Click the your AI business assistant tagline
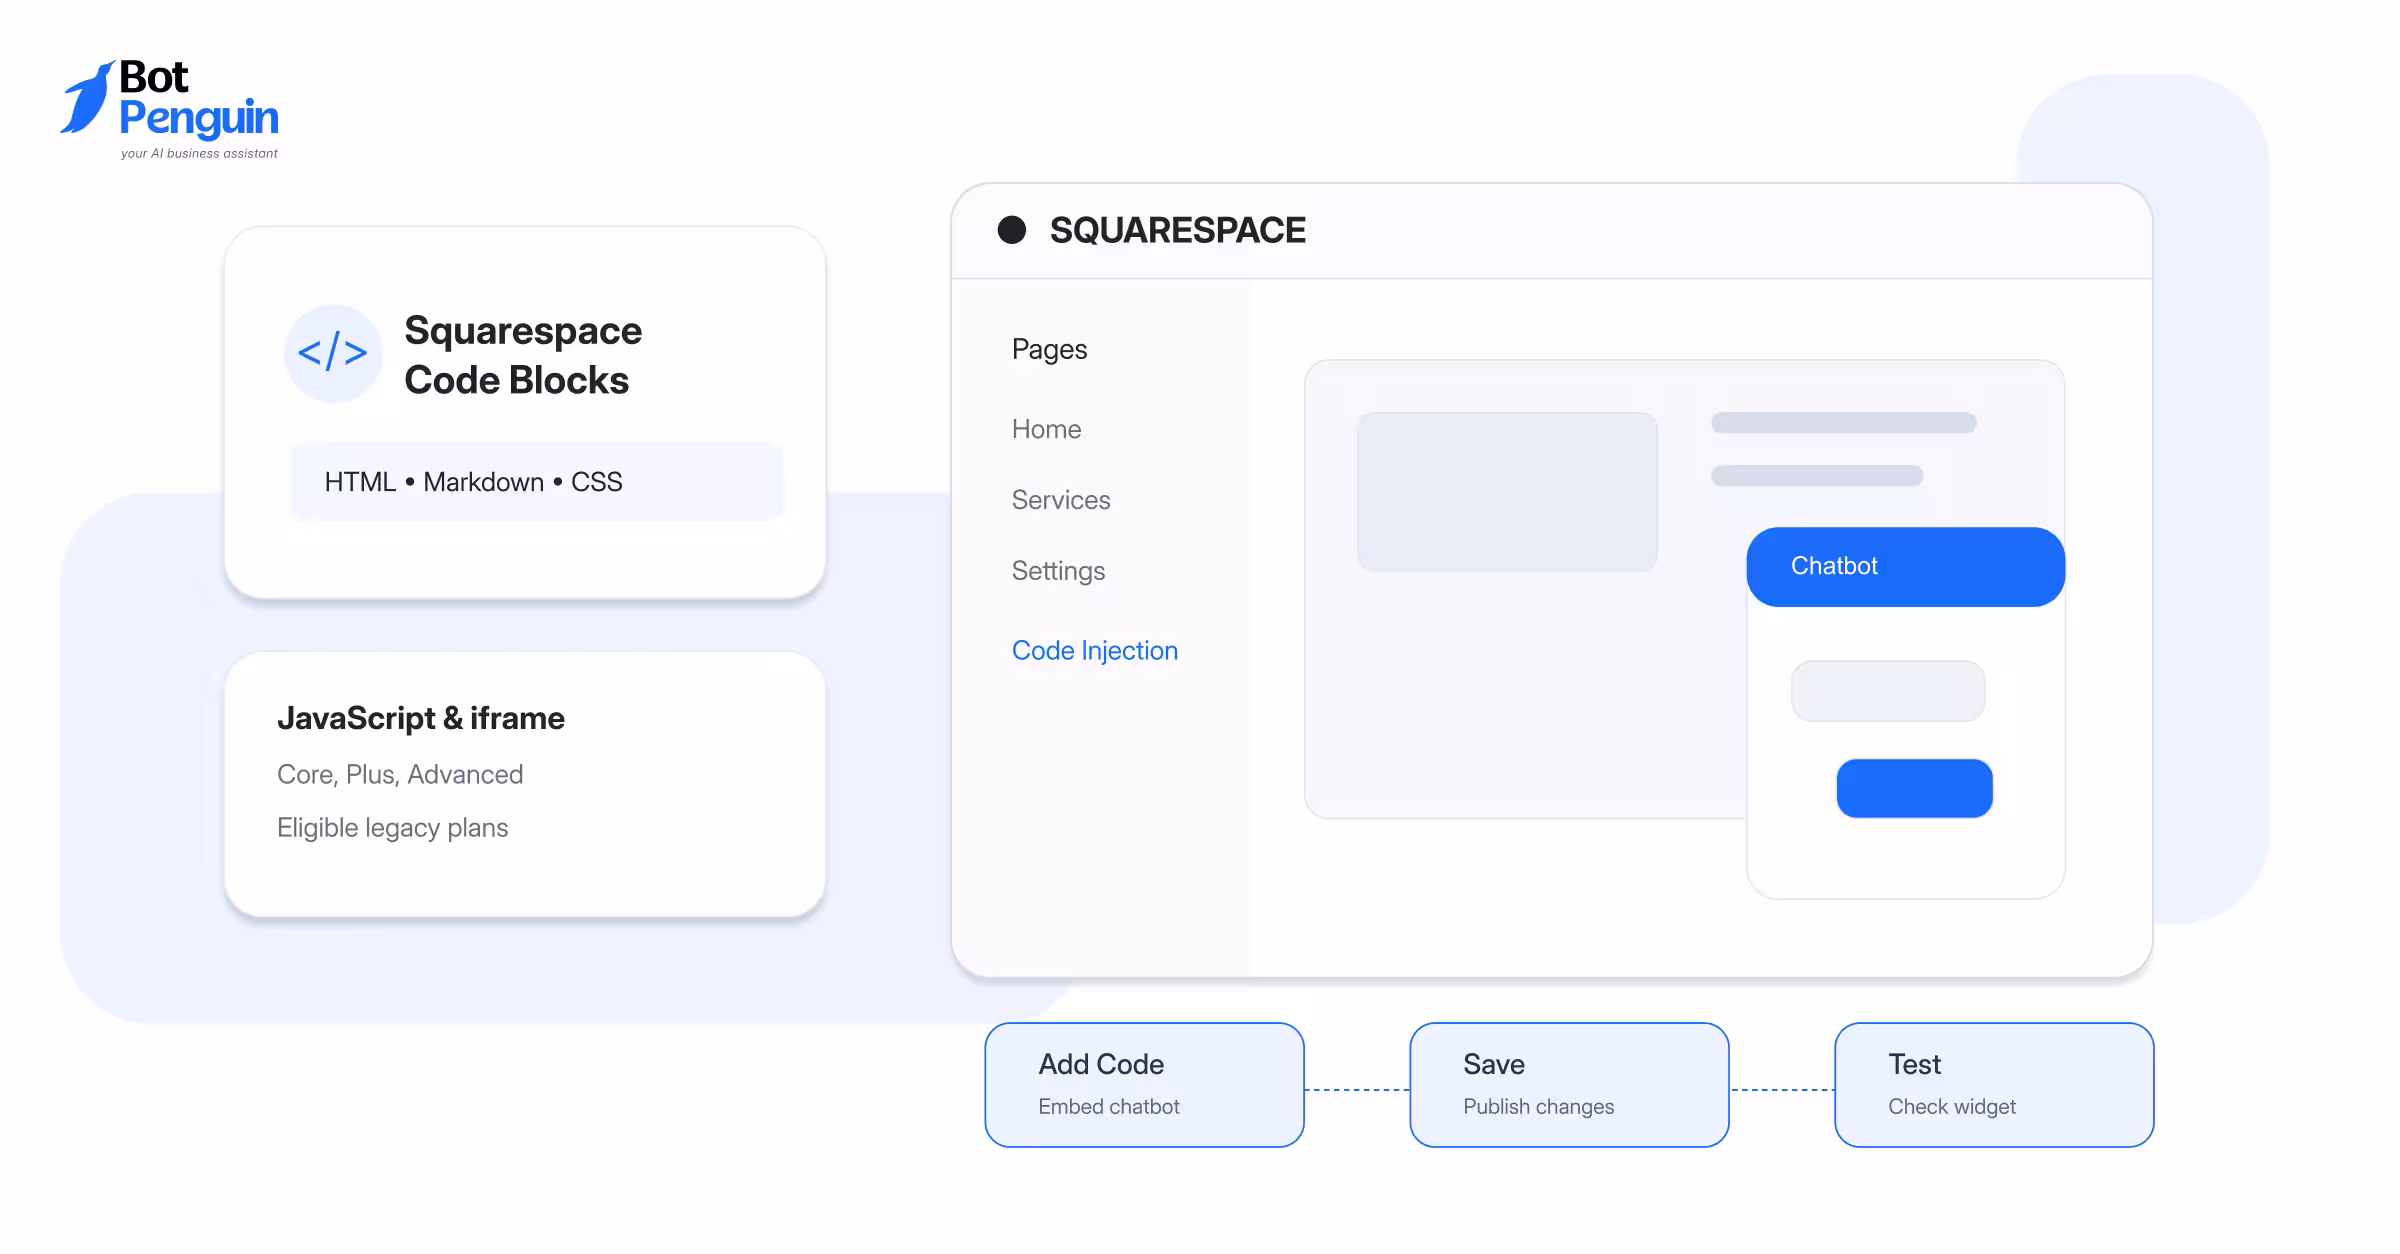This screenshot has height=1254, width=2400. click(x=199, y=153)
